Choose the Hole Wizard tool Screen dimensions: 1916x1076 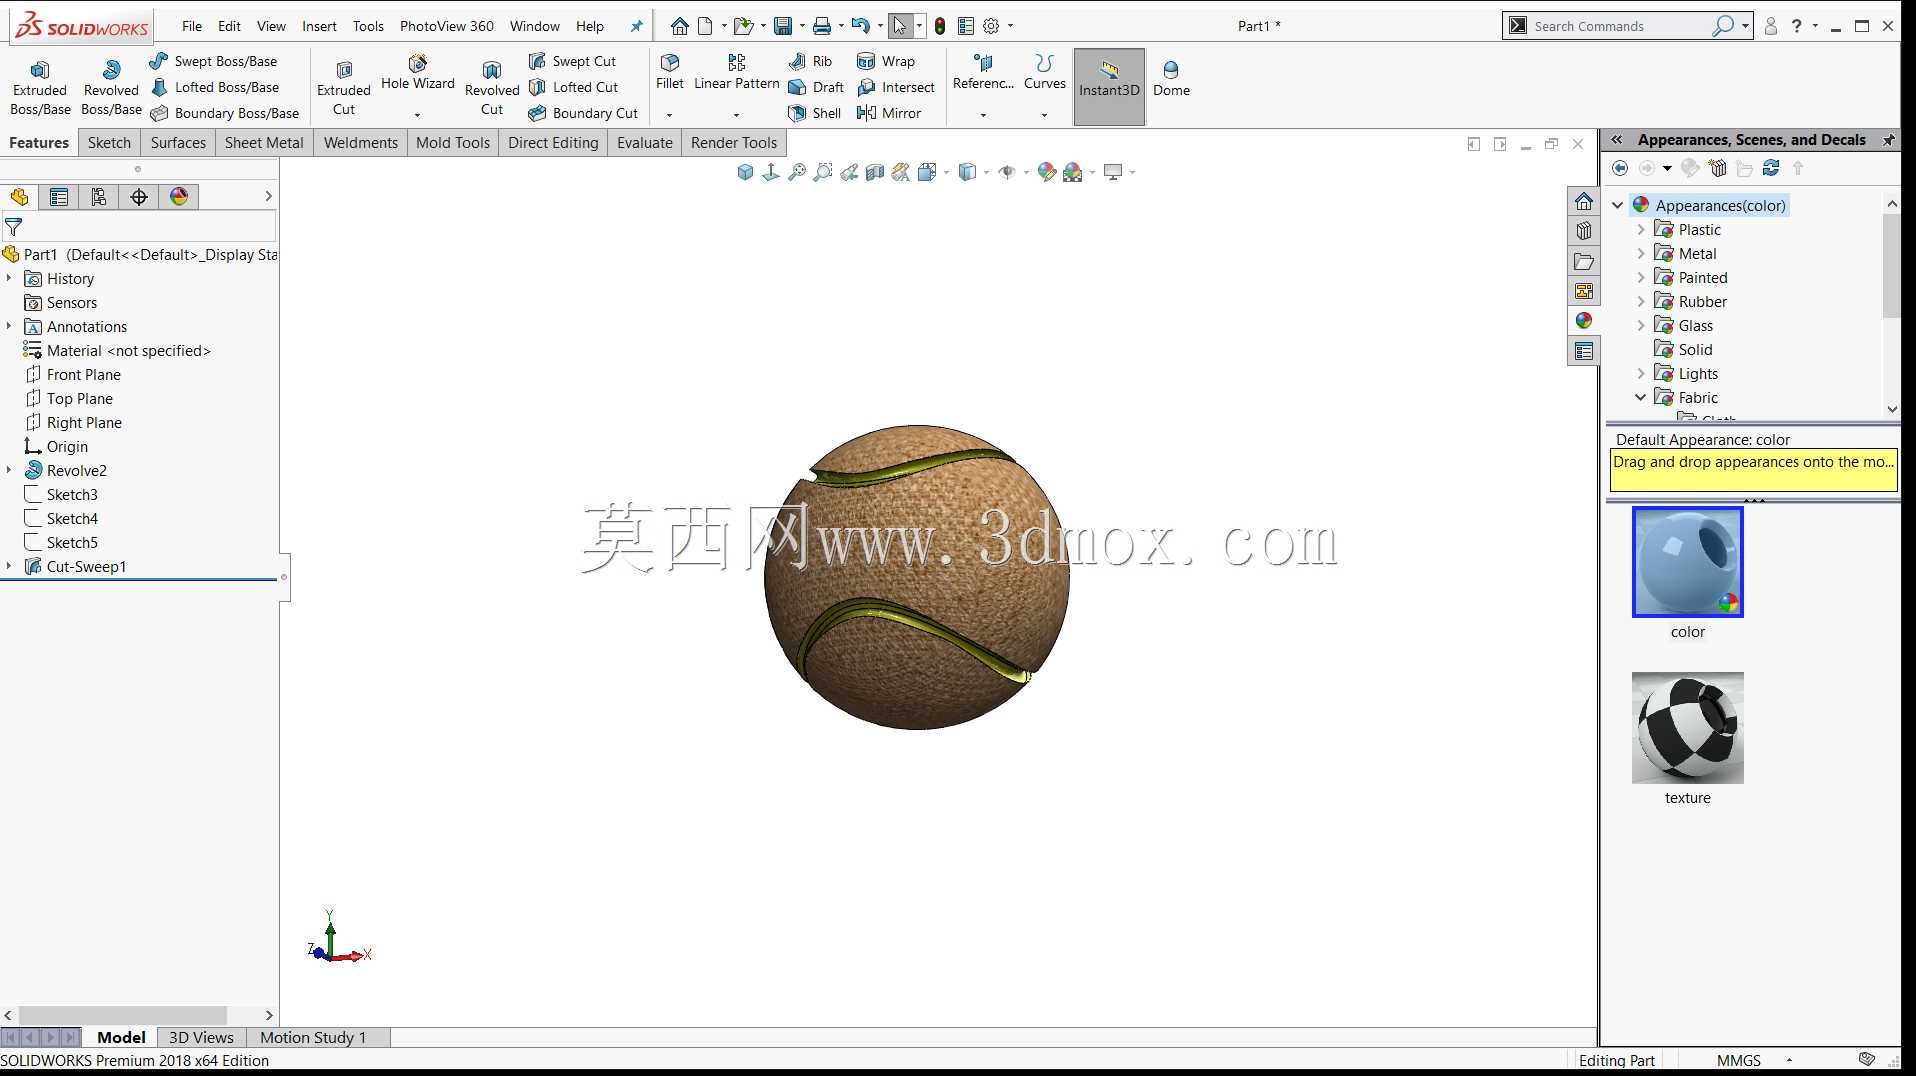click(x=417, y=73)
